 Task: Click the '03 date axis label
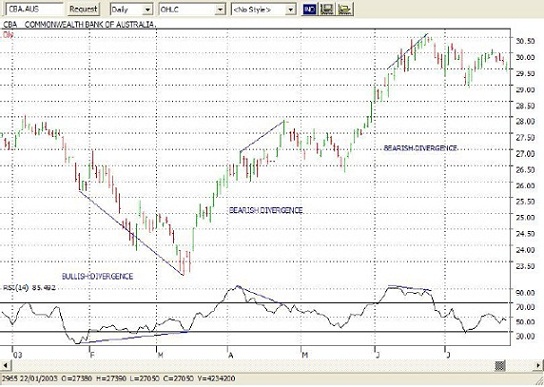[17, 355]
